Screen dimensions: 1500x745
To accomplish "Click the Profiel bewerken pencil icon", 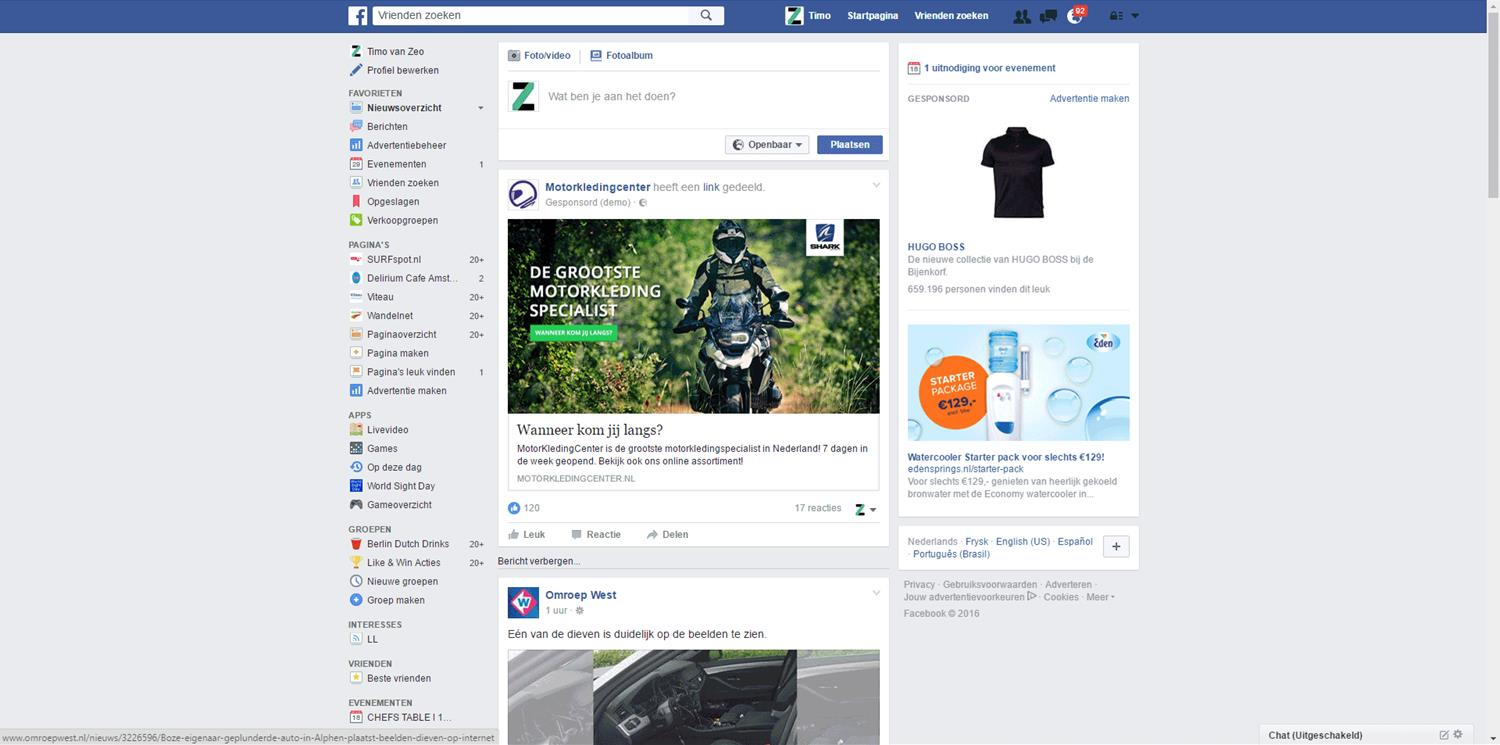I will (356, 70).
